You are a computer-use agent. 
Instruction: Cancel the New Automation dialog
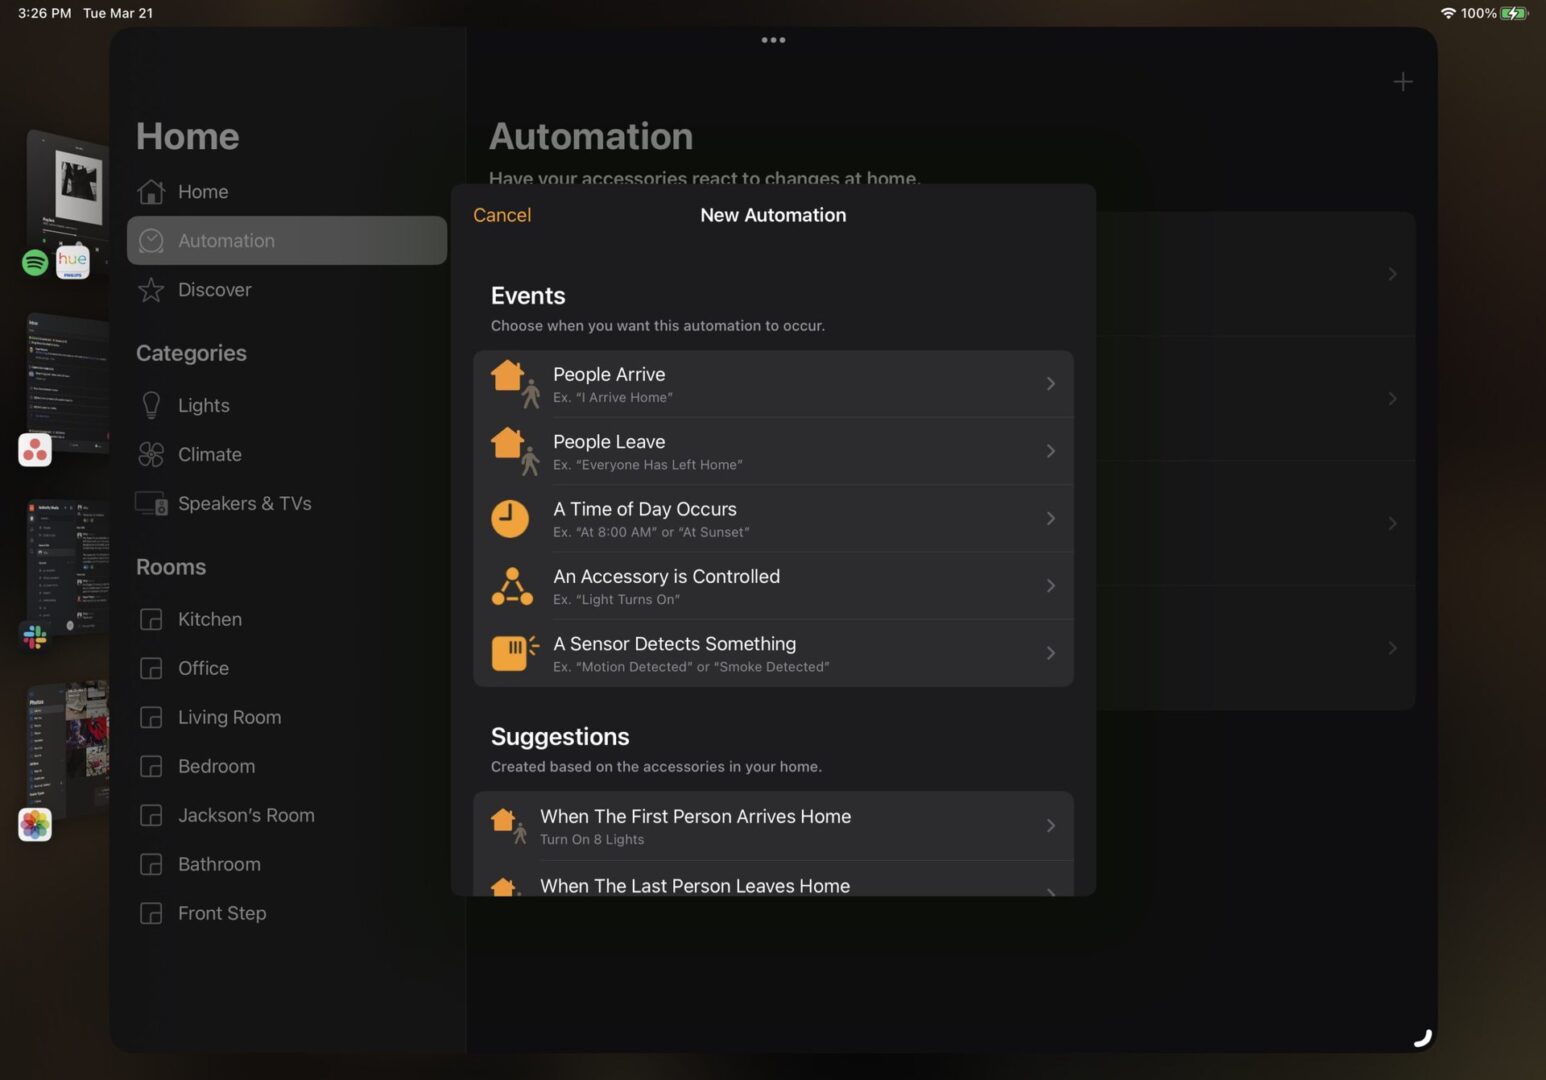tap(502, 214)
